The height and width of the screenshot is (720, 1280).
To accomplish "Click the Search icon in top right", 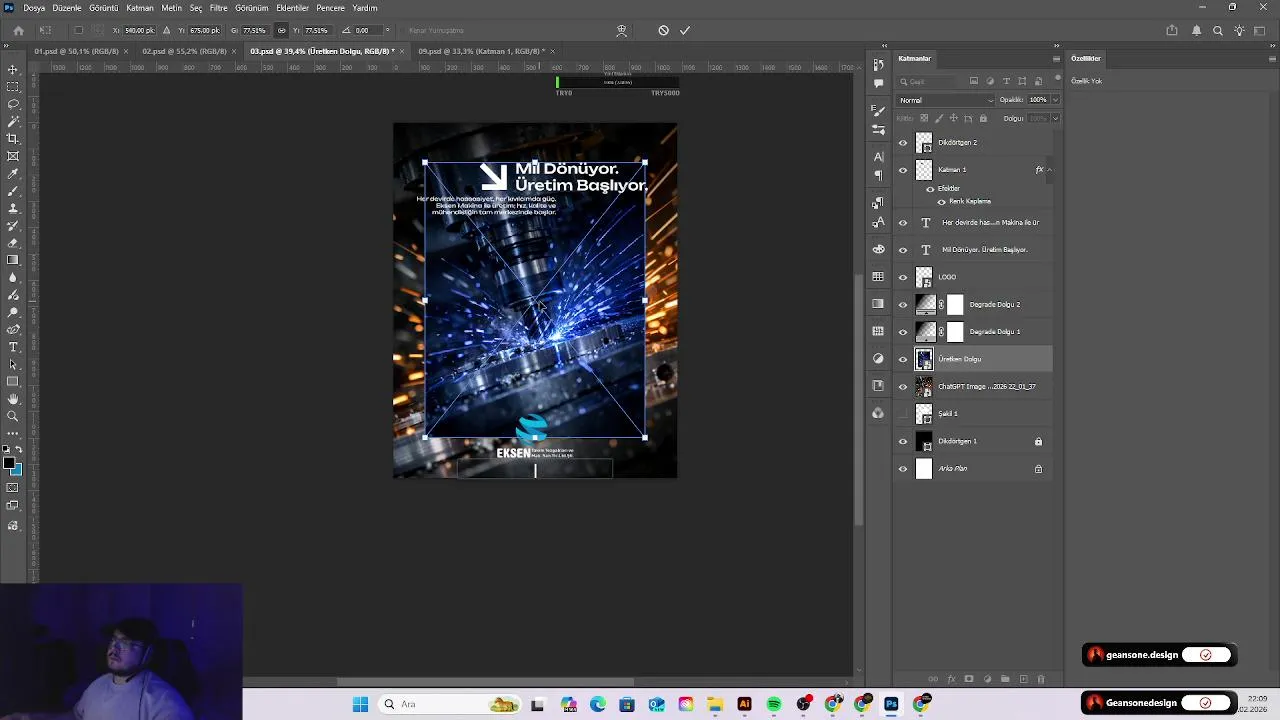I will coord(1218,30).
